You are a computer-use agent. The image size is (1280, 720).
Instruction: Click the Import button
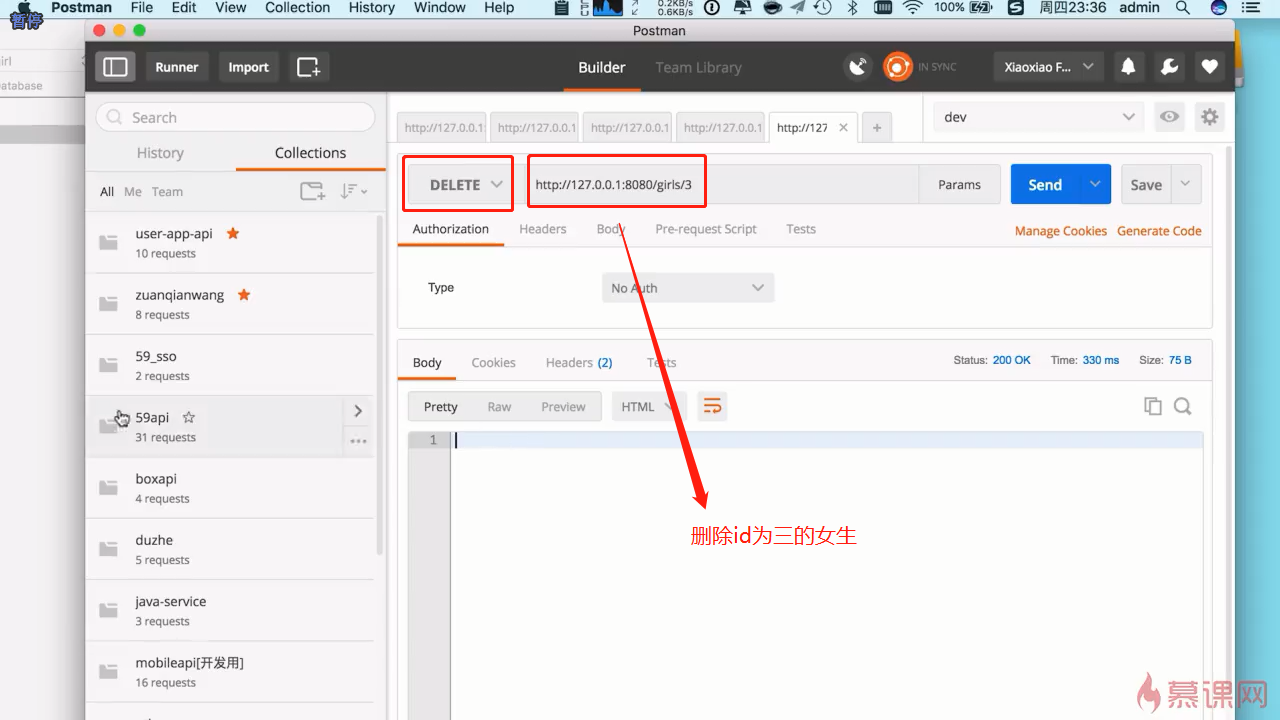pyautogui.click(x=248, y=67)
